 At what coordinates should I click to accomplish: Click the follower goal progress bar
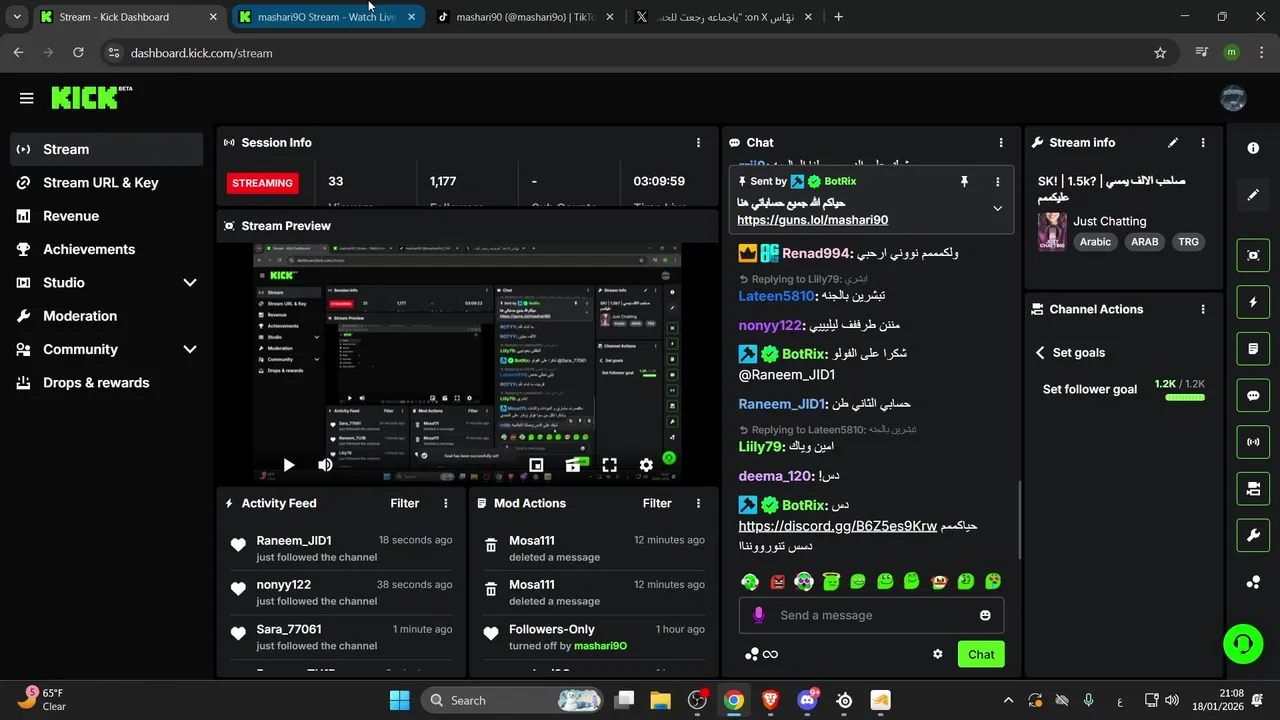[1185, 398]
